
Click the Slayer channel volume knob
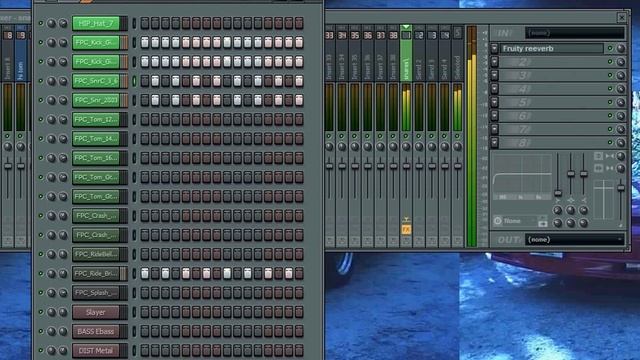click(x=63, y=312)
